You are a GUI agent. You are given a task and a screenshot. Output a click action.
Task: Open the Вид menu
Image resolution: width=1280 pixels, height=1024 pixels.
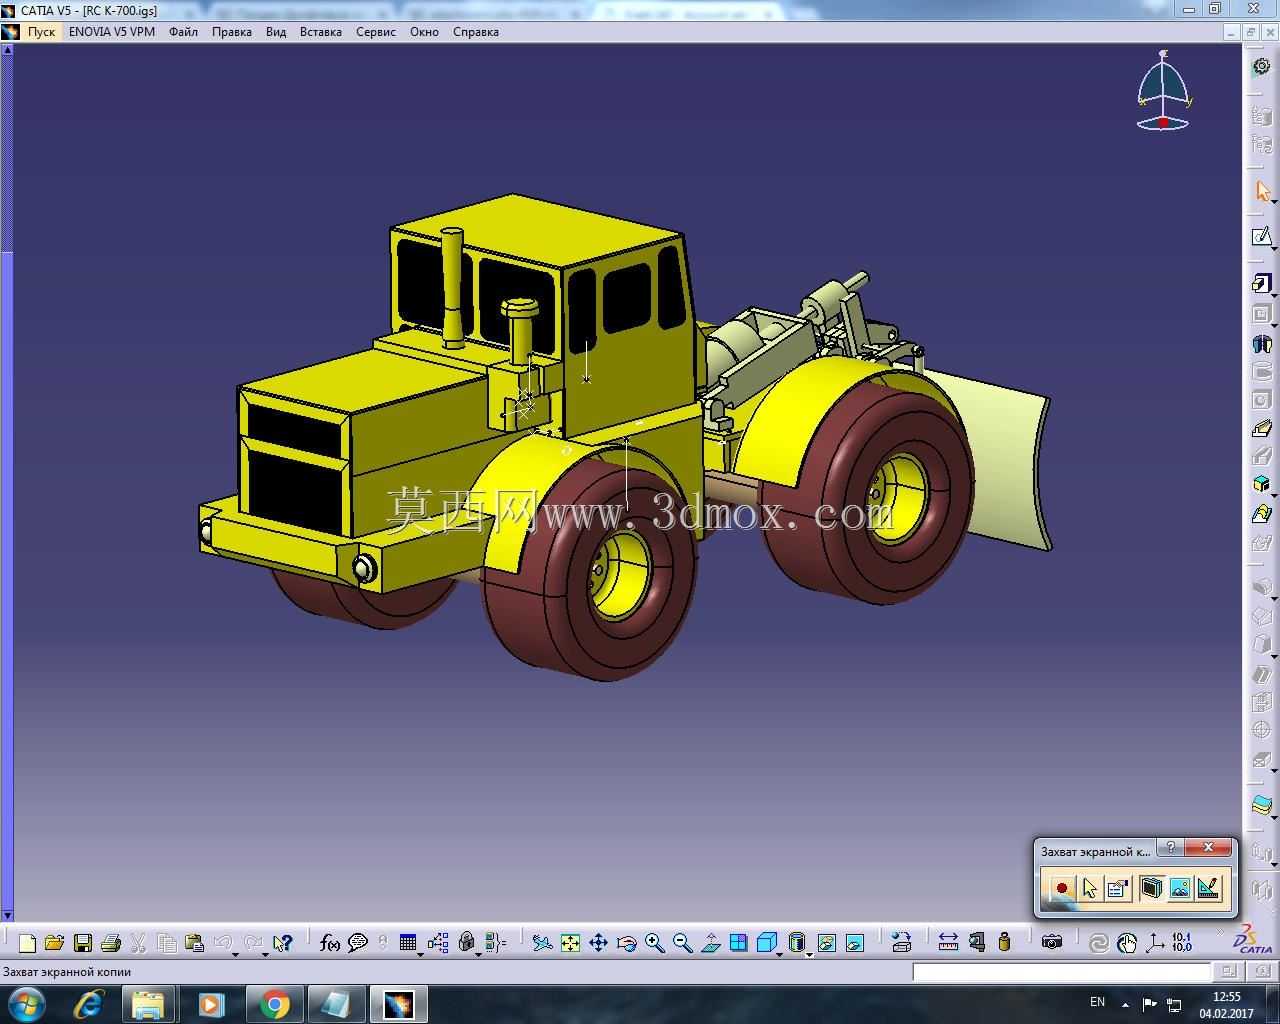click(x=276, y=32)
